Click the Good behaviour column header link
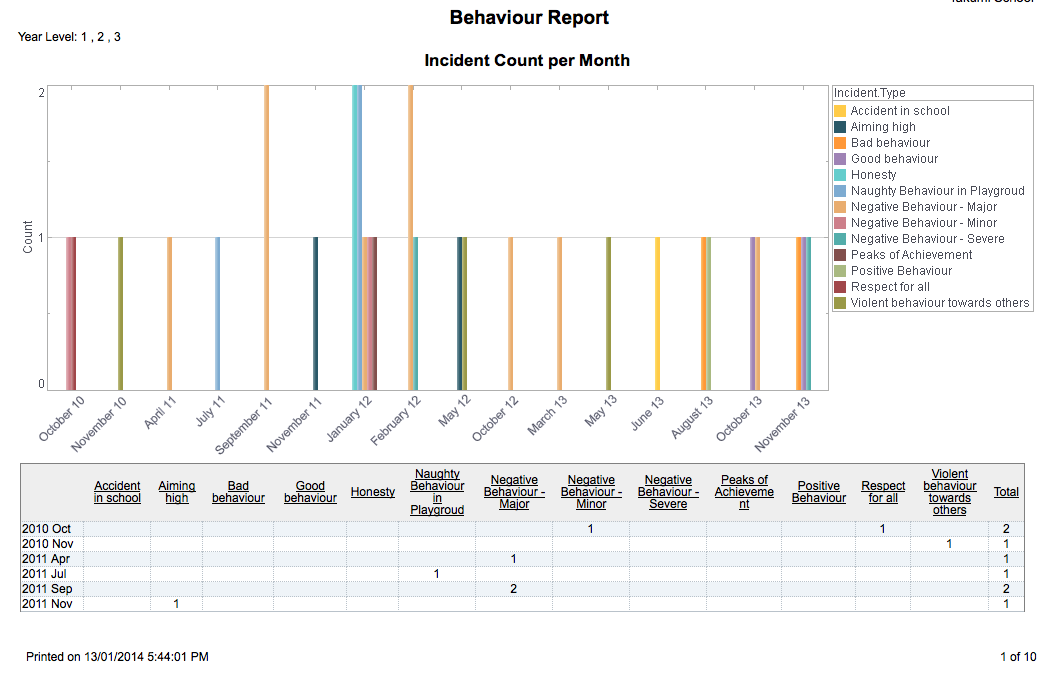This screenshot has width=1047, height=678. [310, 492]
